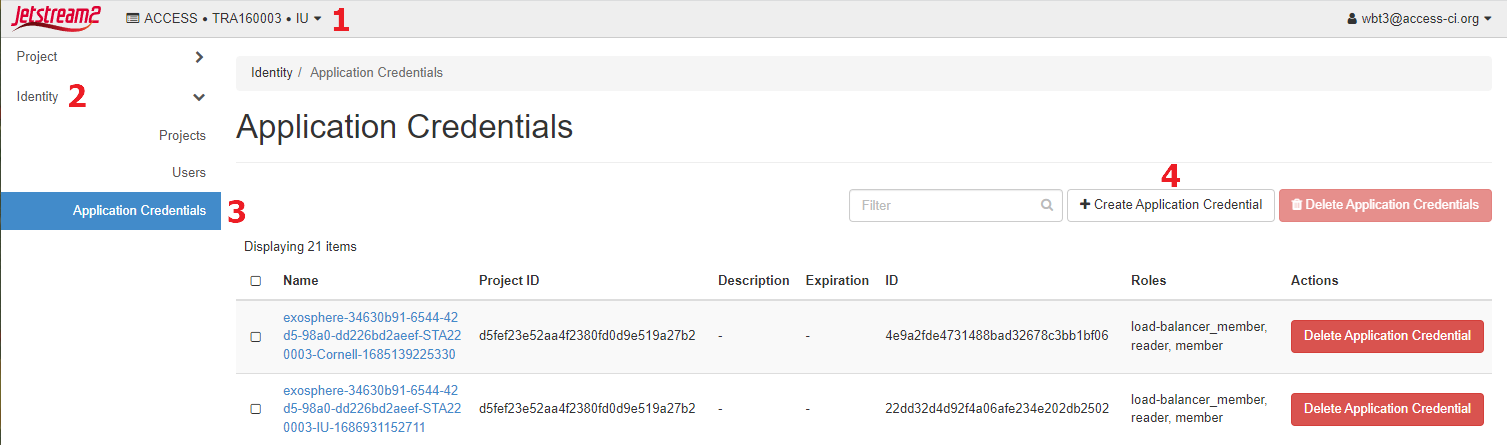Open Projects in the Identity menu
This screenshot has width=1507, height=445.
(182, 136)
